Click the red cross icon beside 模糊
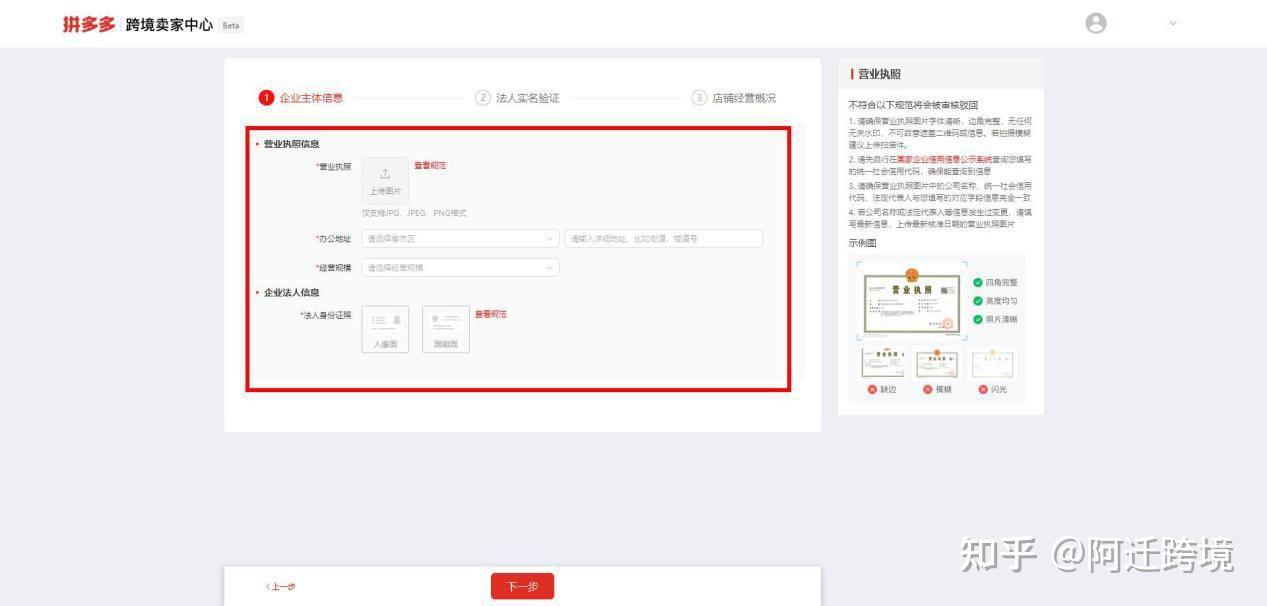Viewport: 1267px width, 606px height. coord(927,390)
